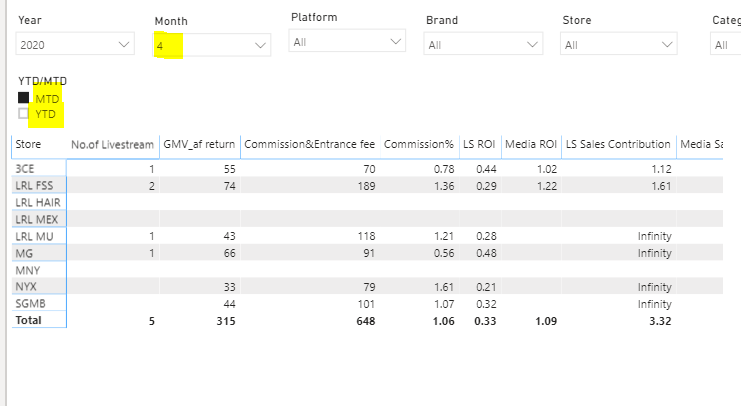Open the Brand slicer dropdown
This screenshot has width=741, height=406.
(x=483, y=44)
